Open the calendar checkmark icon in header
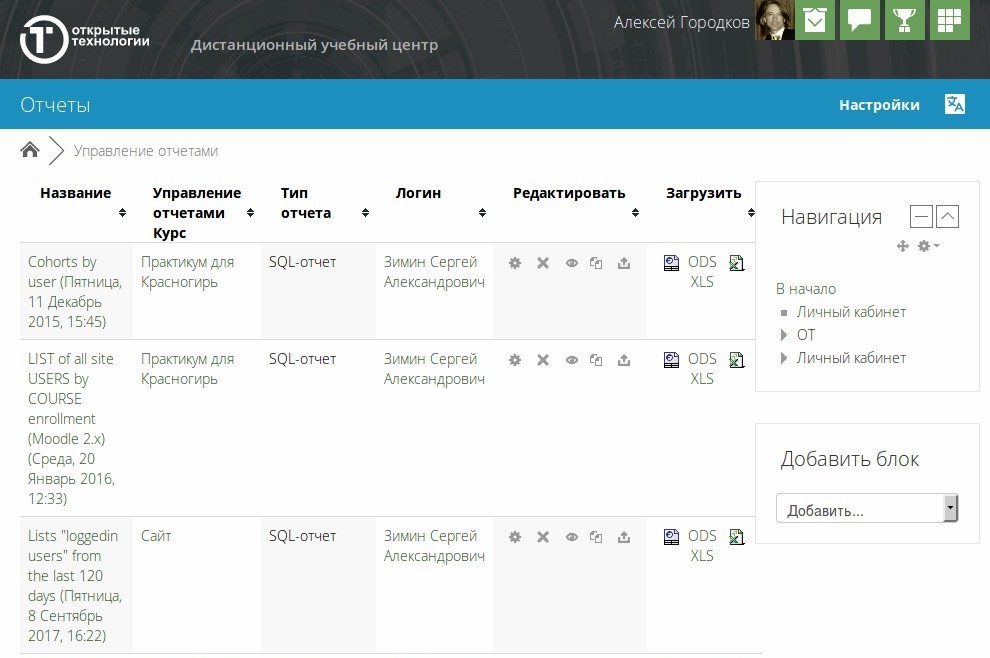The image size is (990, 658). (x=814, y=20)
